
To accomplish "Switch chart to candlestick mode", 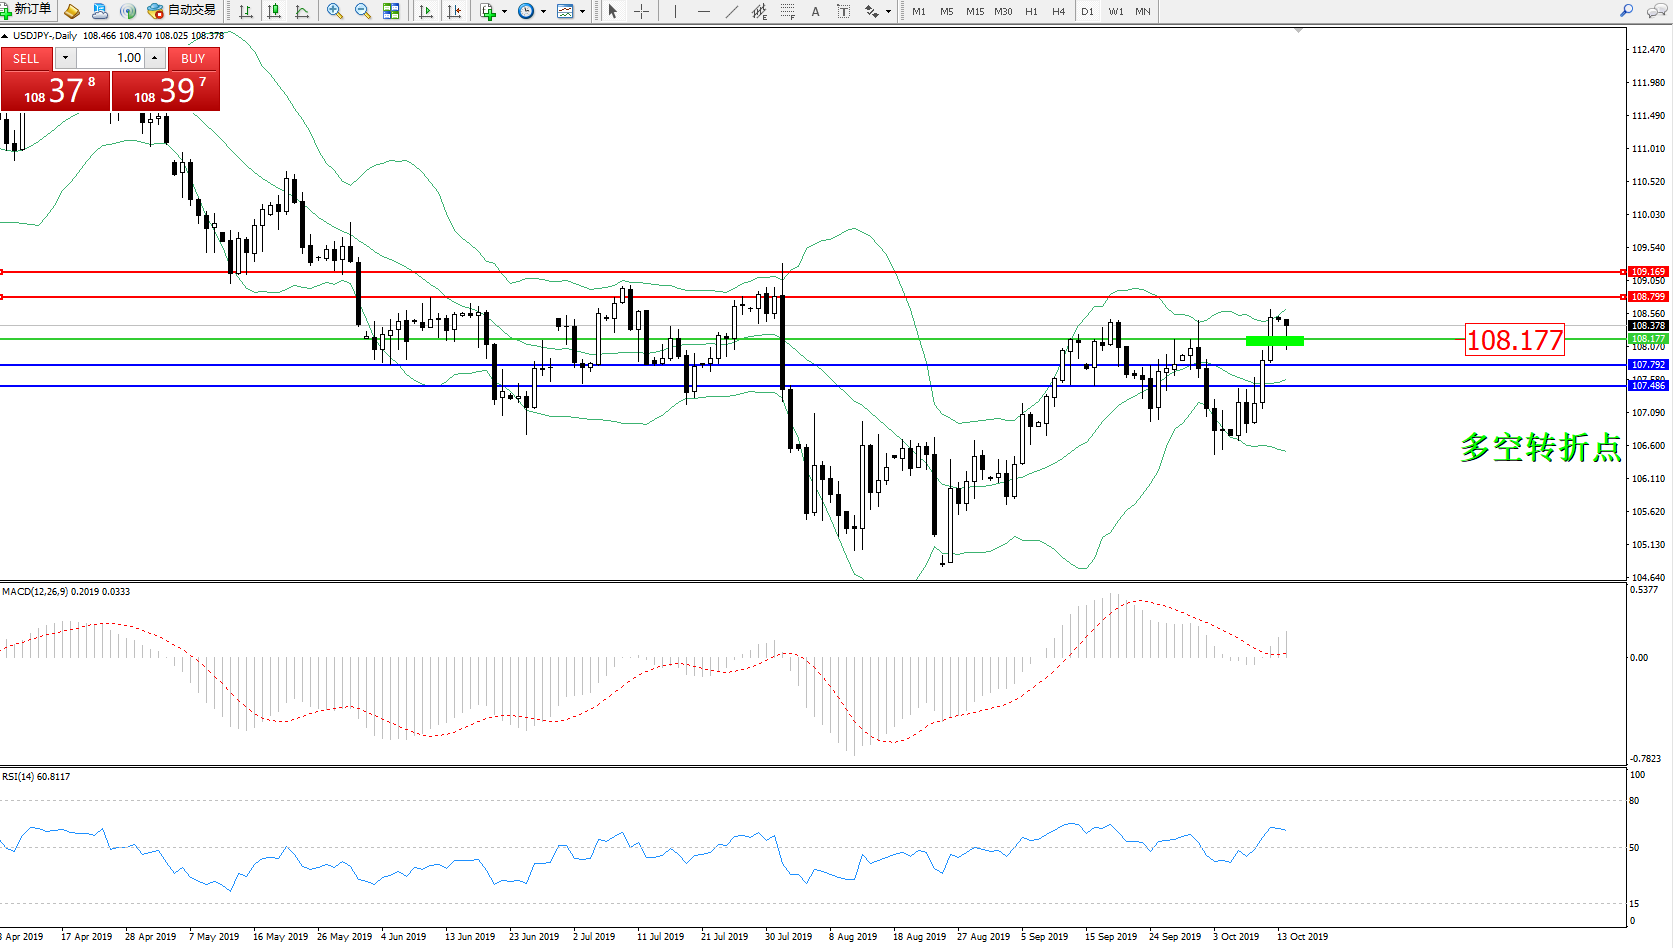I will click(x=274, y=11).
